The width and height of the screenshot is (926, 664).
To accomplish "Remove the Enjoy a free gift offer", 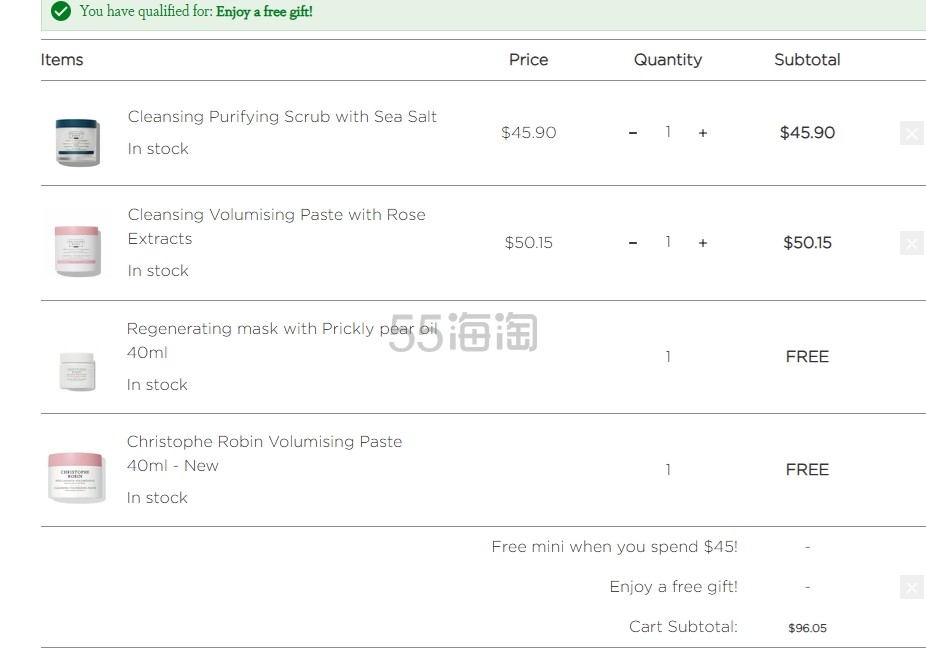I will click(911, 587).
